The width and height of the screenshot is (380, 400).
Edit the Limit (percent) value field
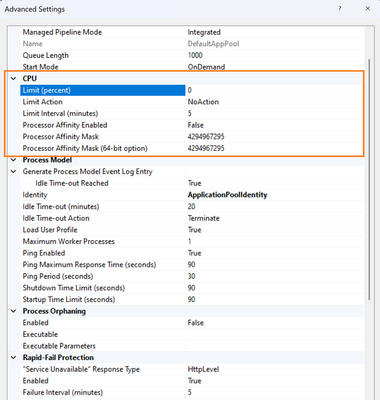(274, 90)
